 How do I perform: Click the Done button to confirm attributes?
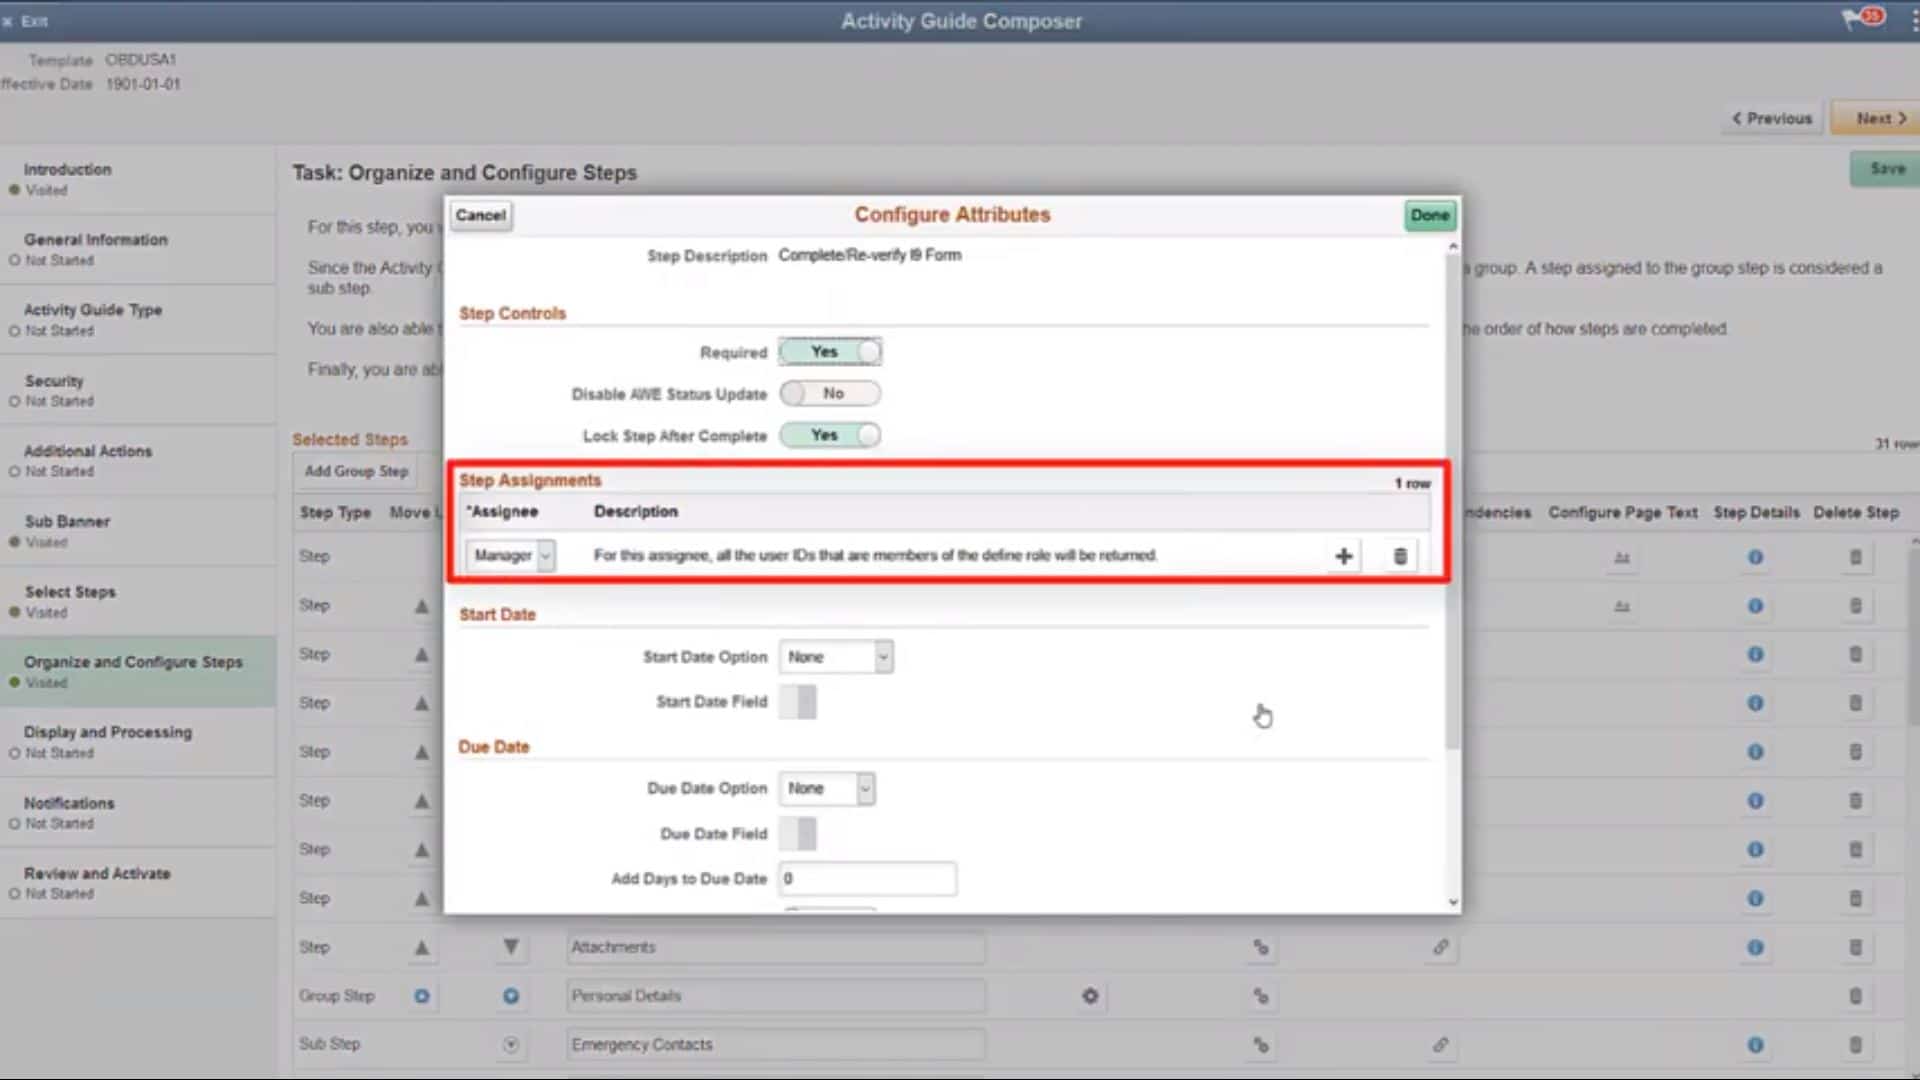[1429, 215]
